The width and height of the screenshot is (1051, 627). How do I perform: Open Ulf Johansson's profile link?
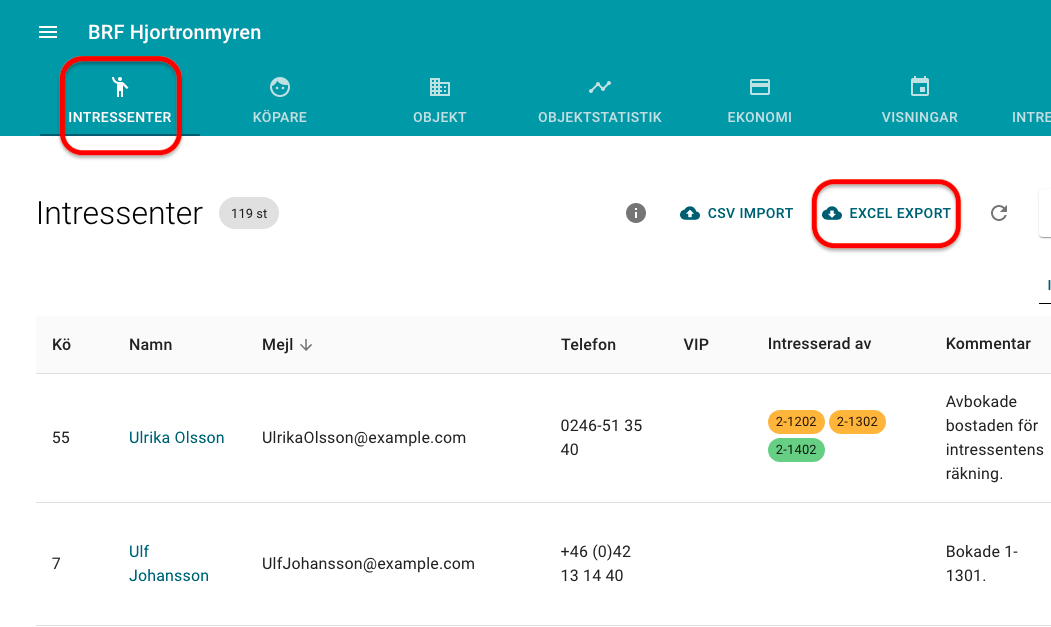(x=168, y=564)
